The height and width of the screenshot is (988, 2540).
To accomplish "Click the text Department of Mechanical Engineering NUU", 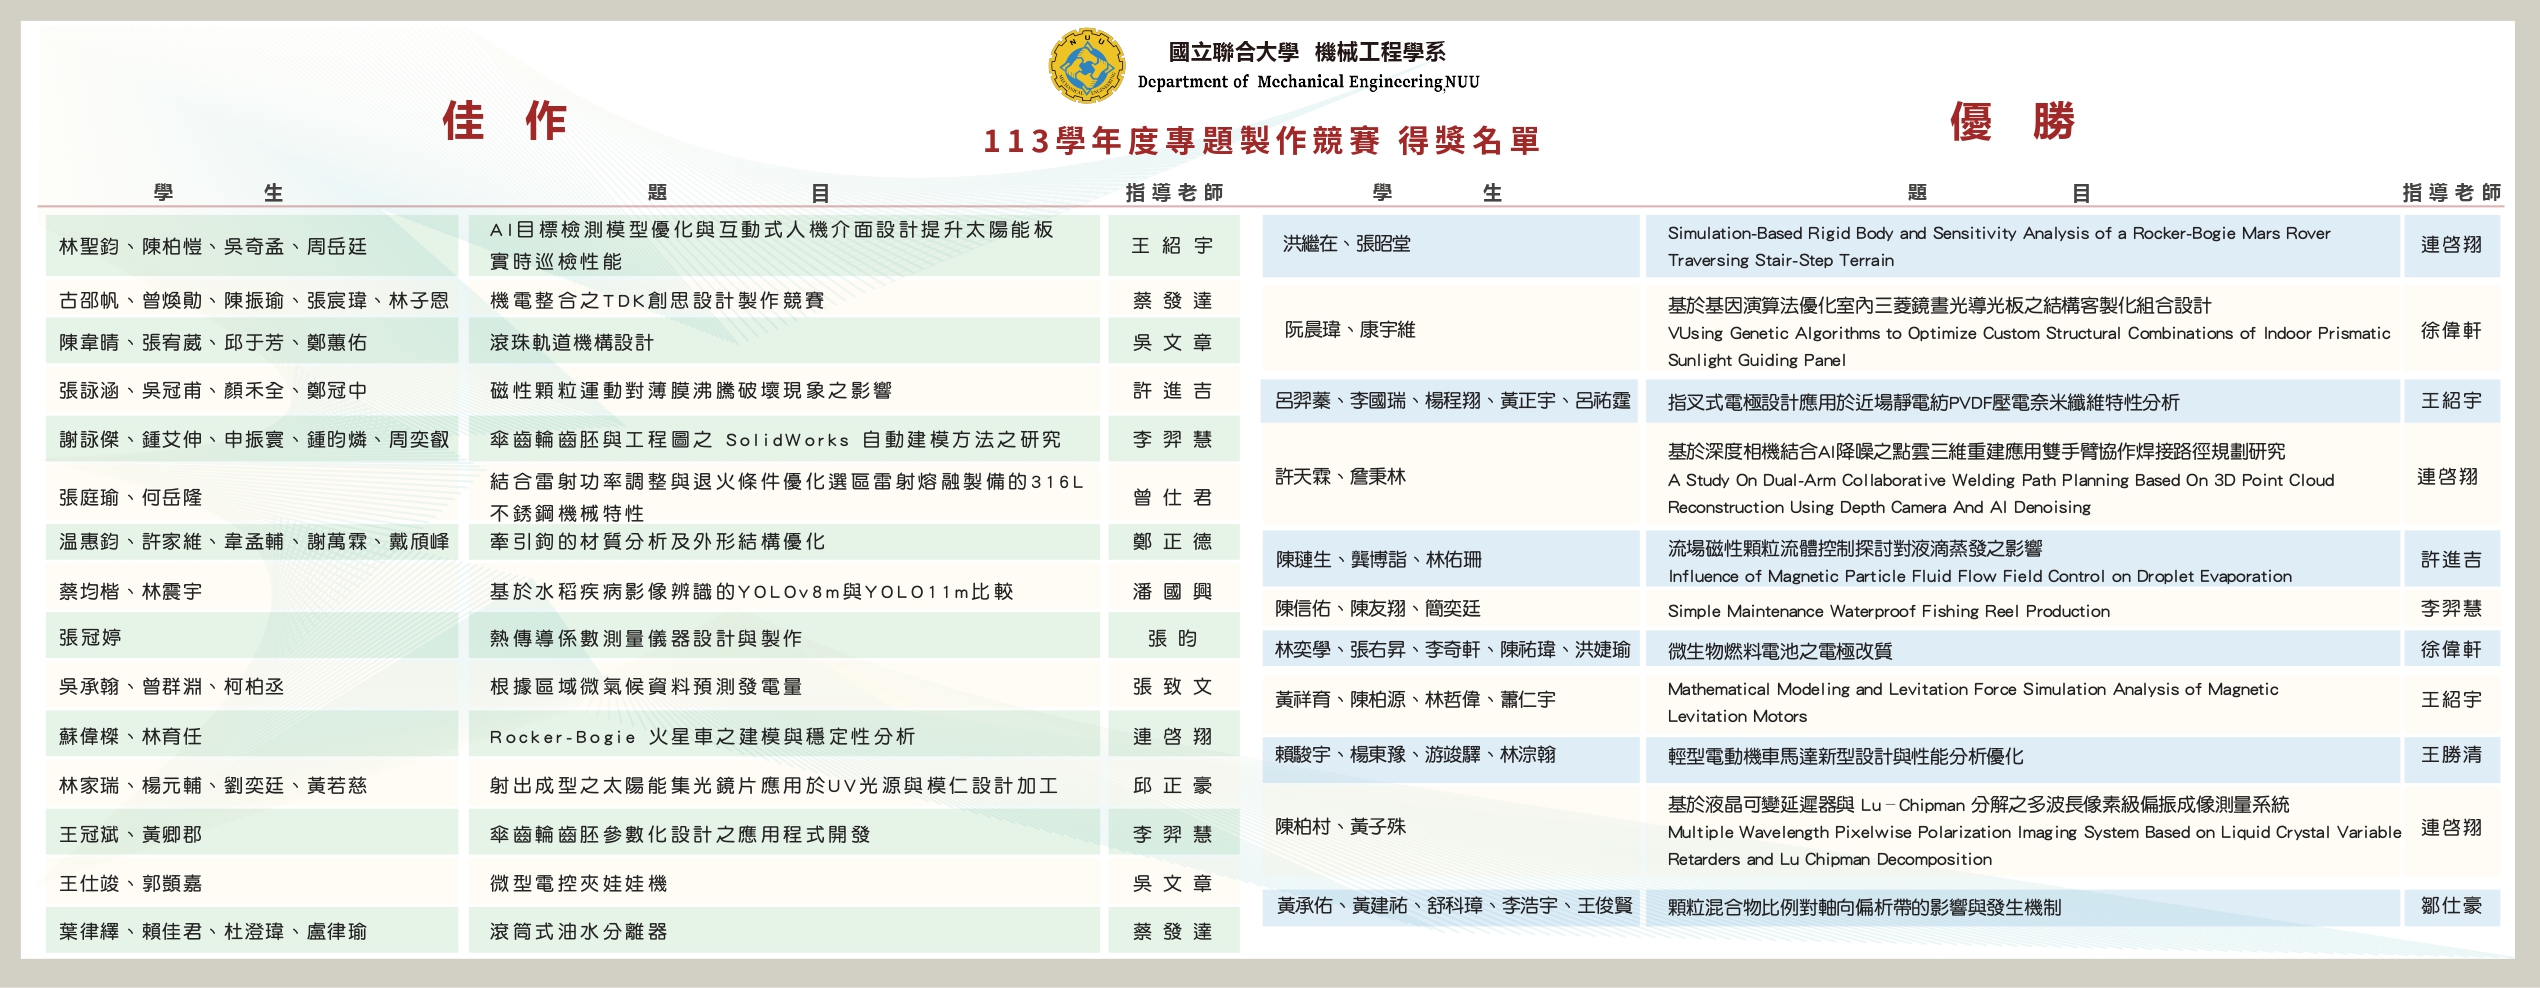I will pos(1308,82).
